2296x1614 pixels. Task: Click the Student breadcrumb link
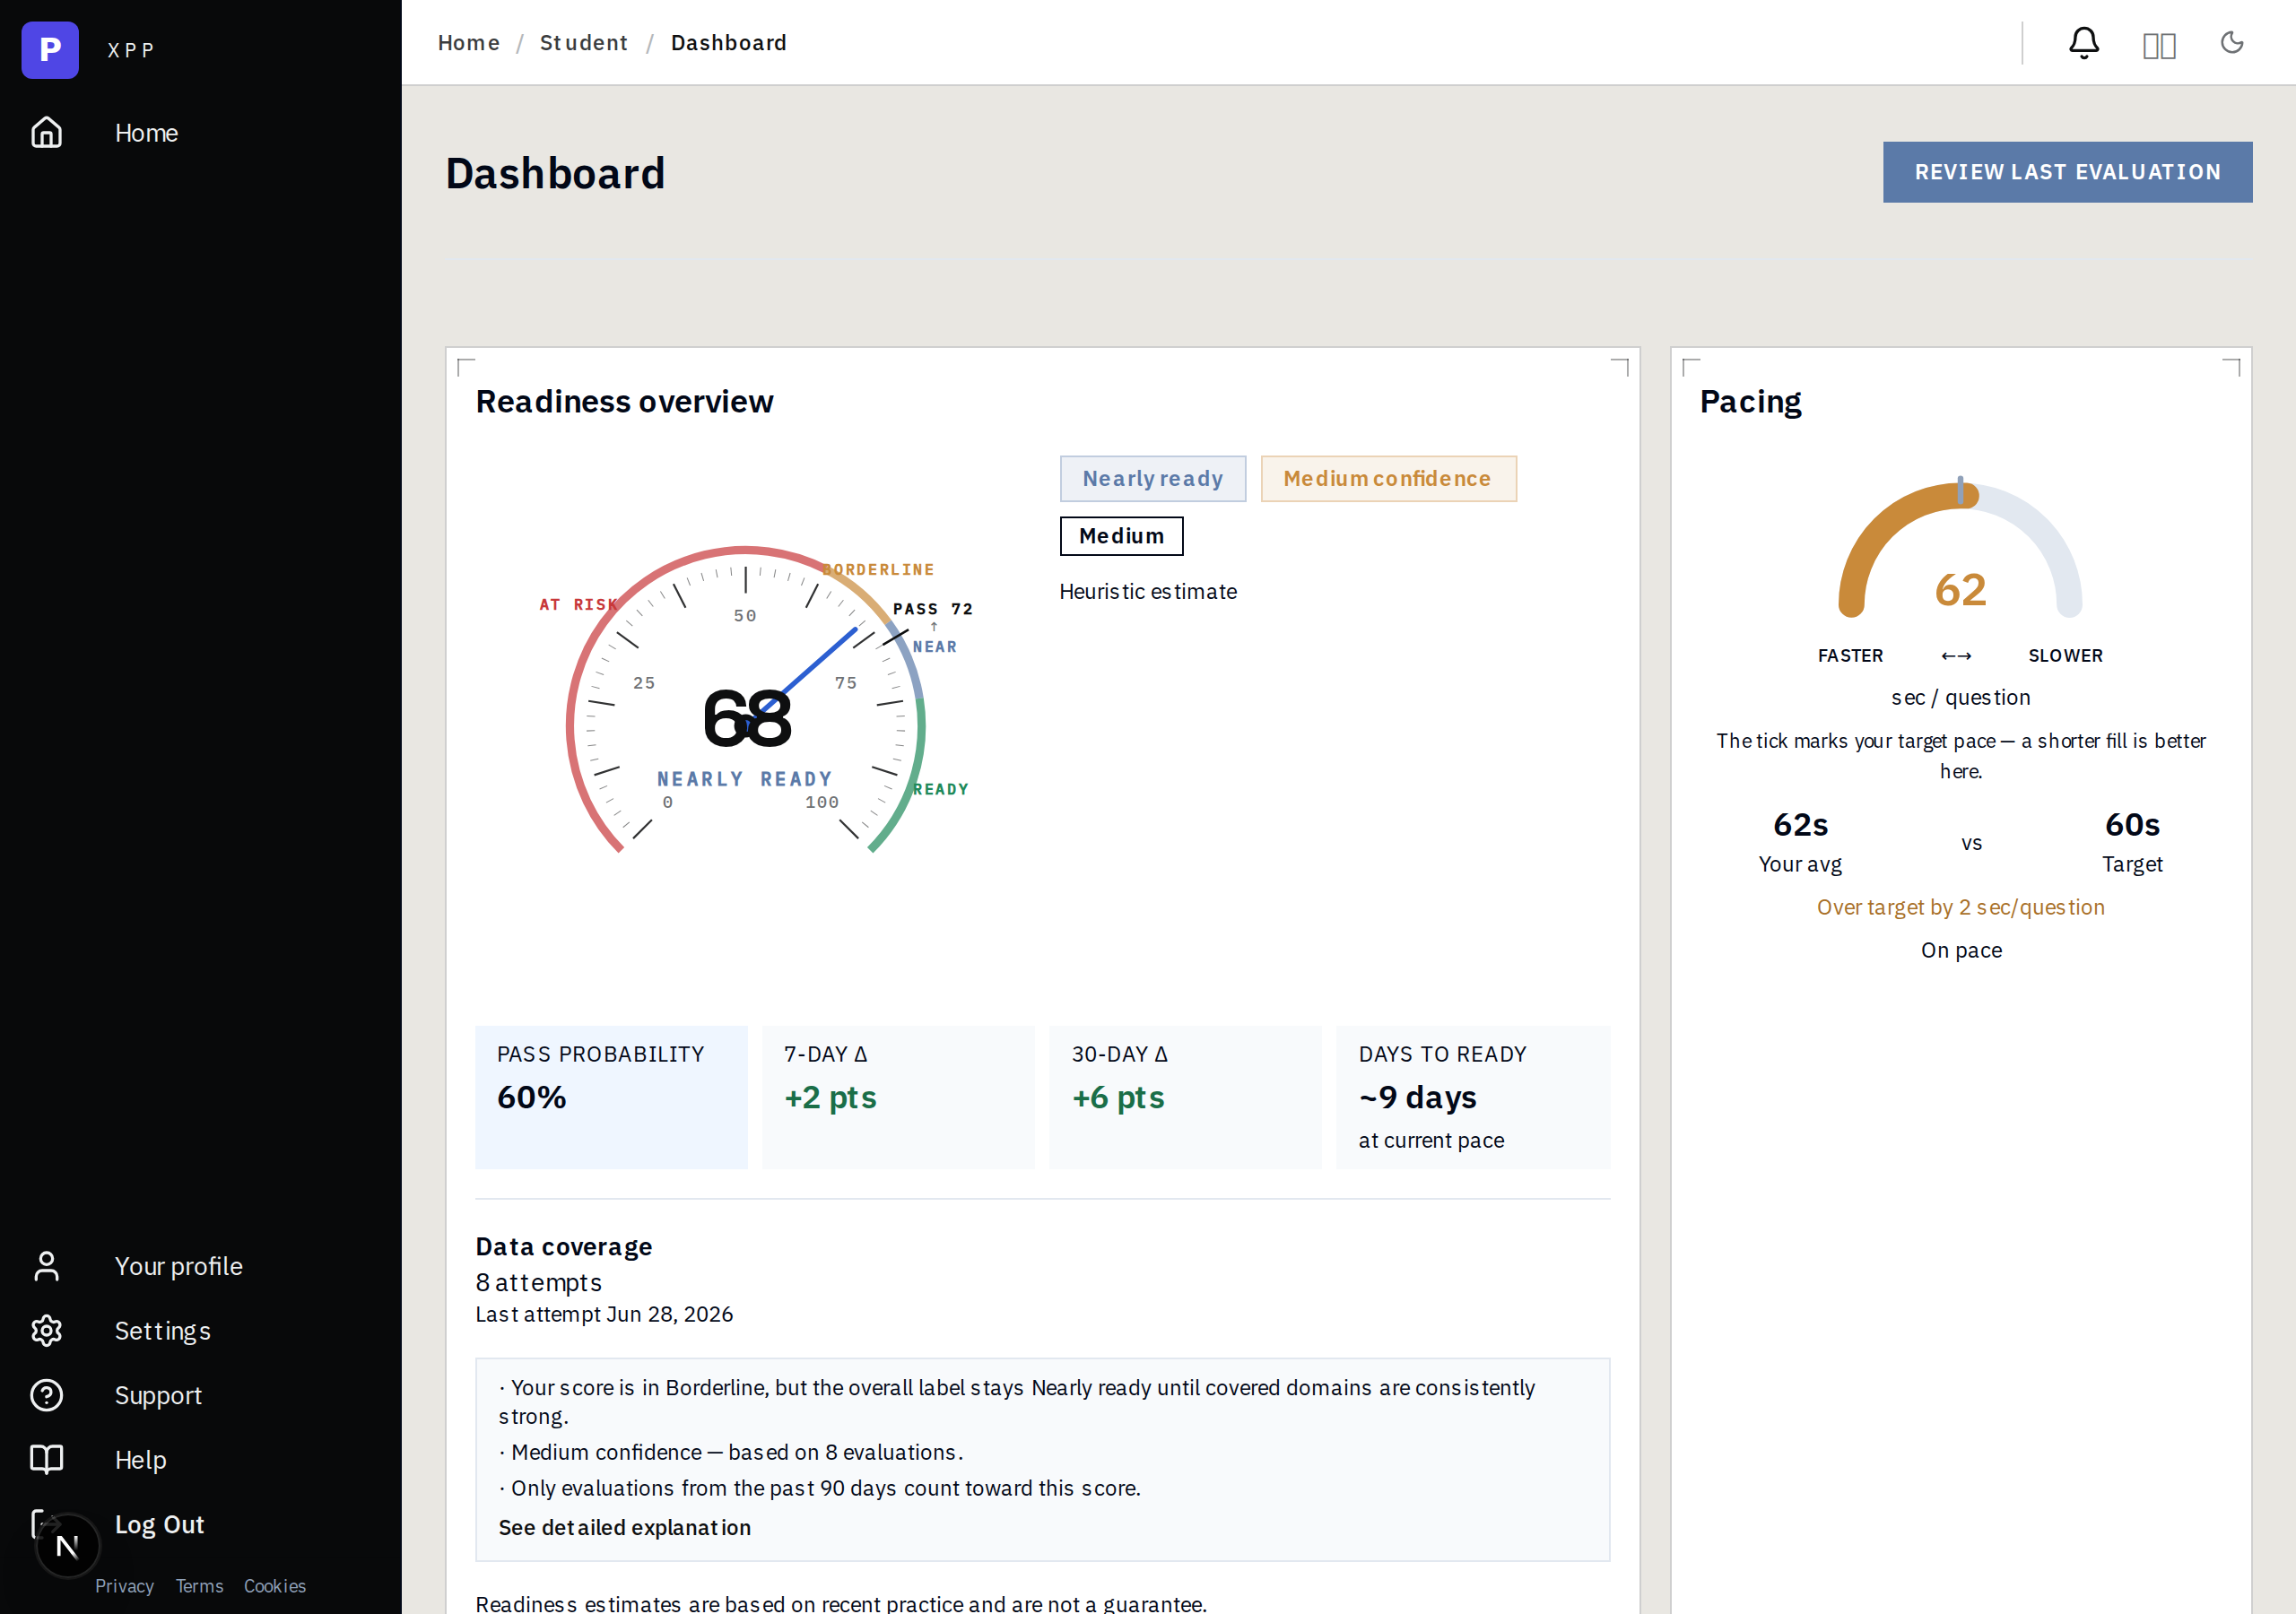584,43
